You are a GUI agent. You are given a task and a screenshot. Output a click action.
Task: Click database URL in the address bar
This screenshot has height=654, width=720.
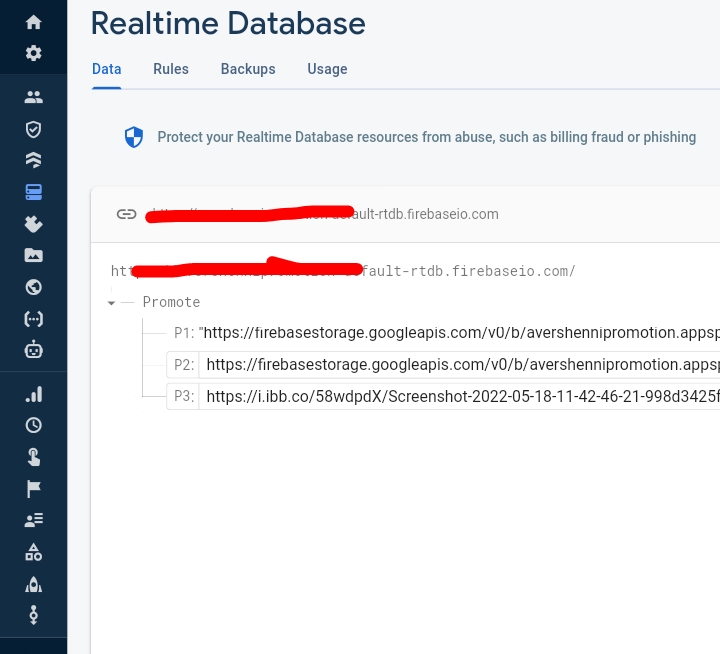pos(323,214)
